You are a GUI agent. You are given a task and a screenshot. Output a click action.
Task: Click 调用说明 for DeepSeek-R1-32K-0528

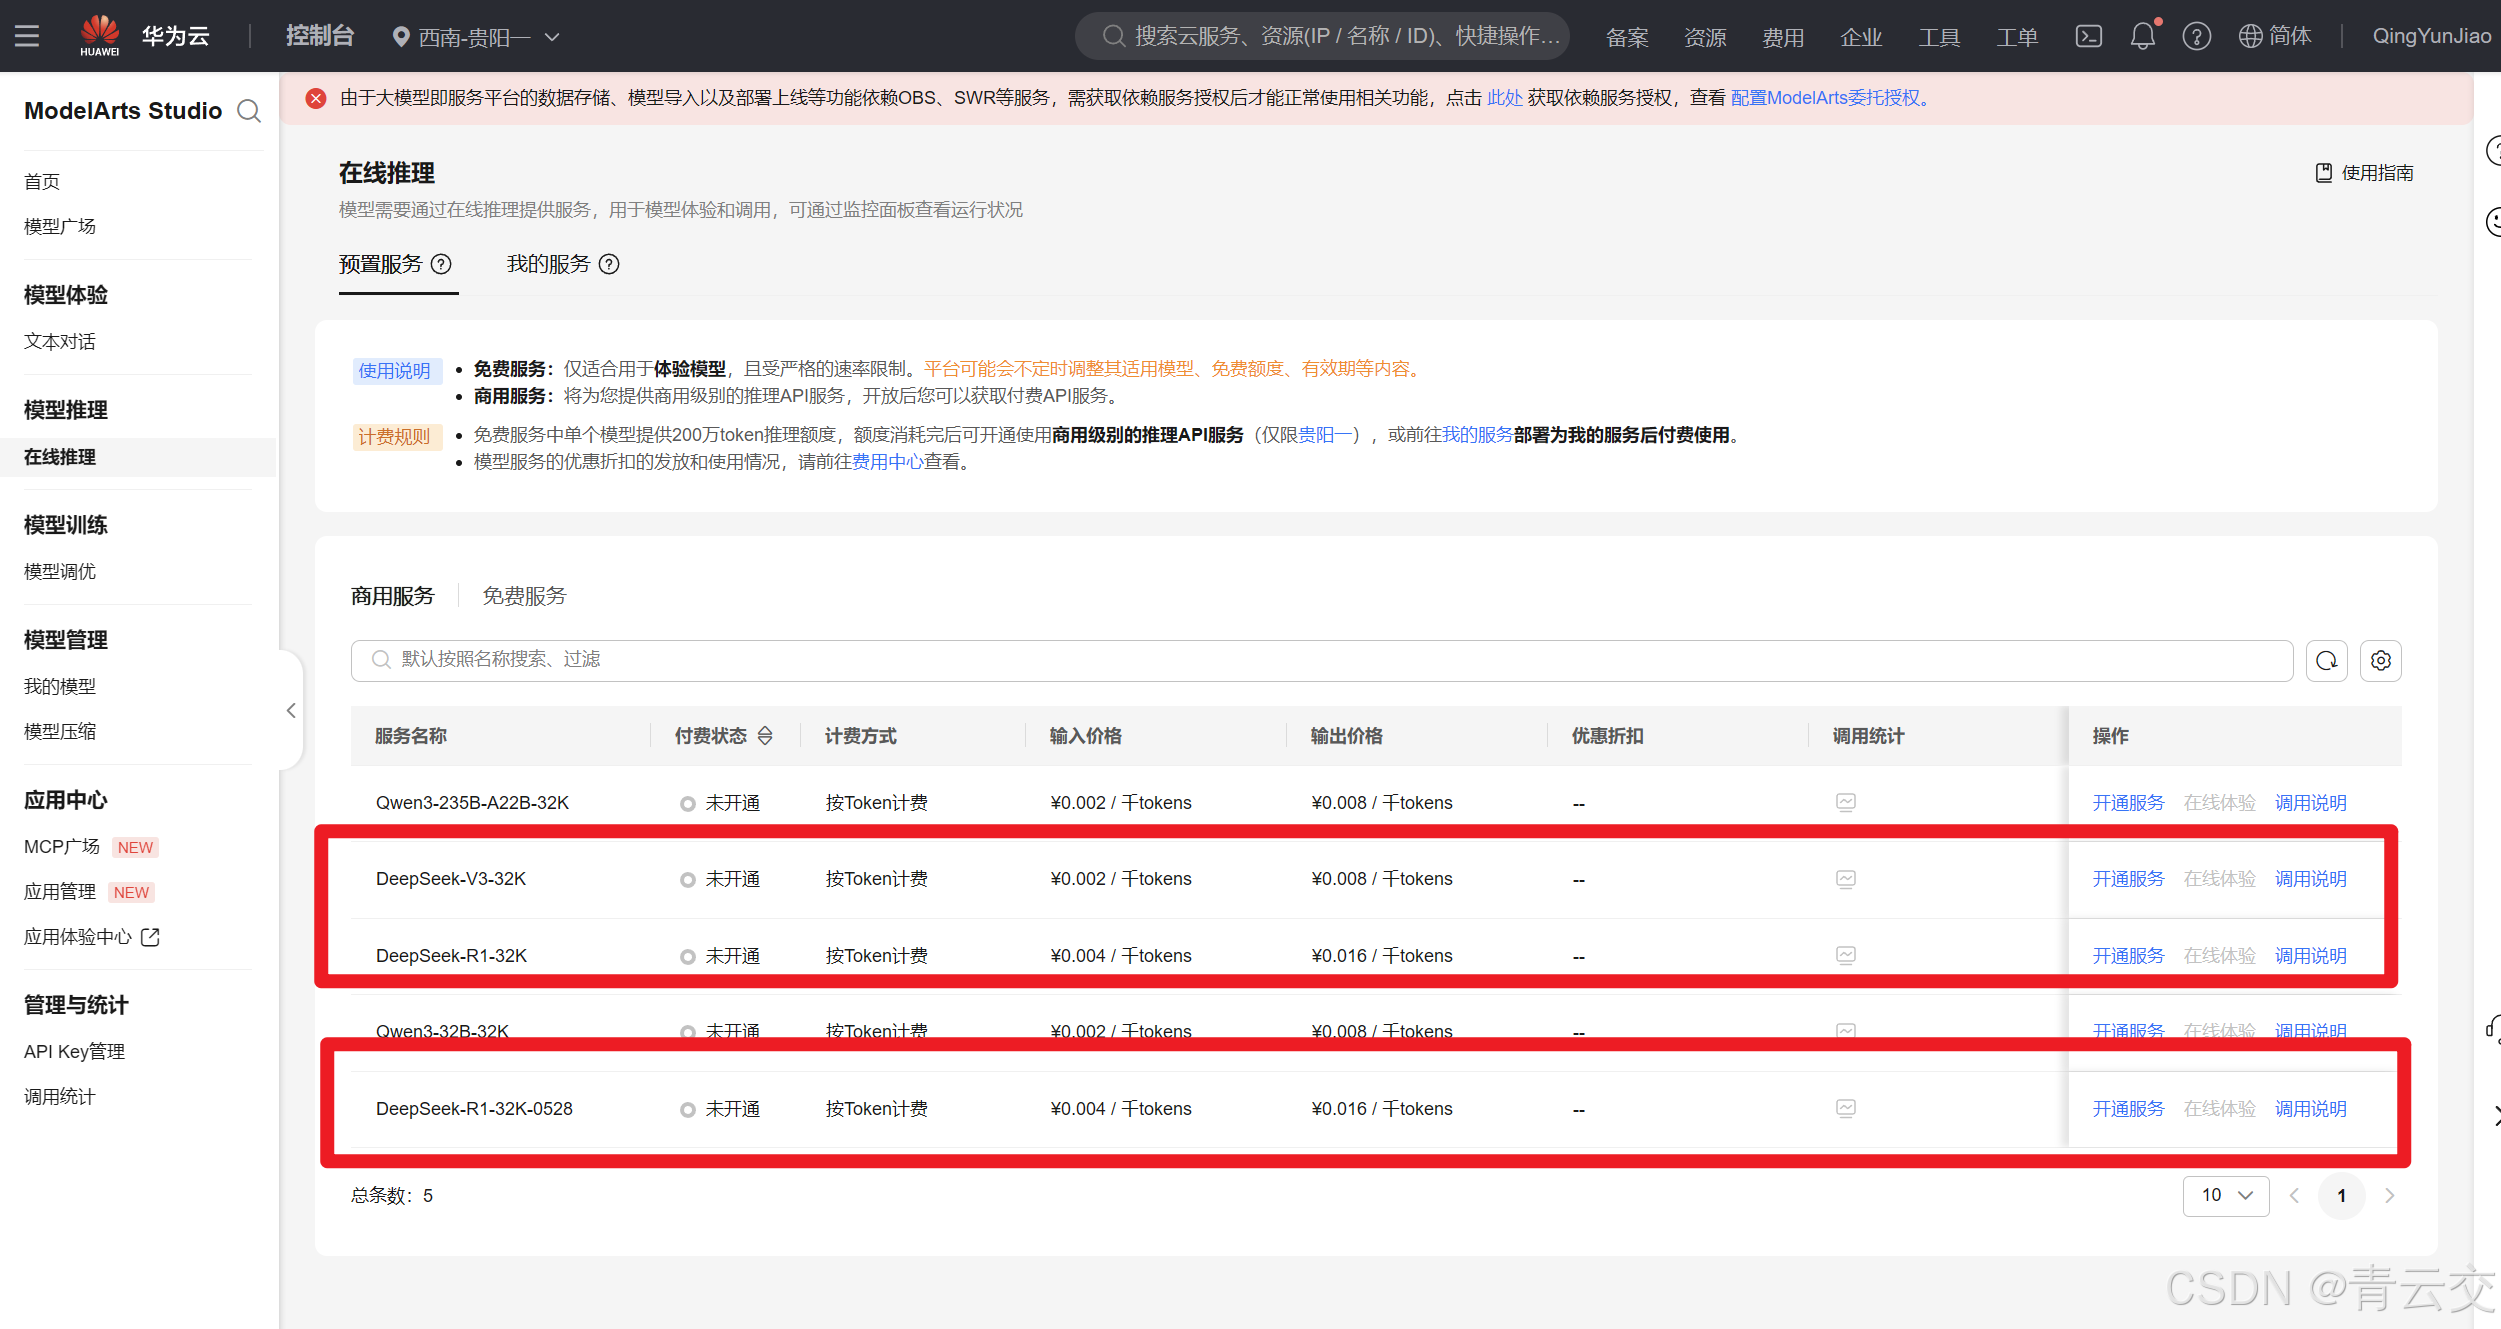coord(2310,1109)
